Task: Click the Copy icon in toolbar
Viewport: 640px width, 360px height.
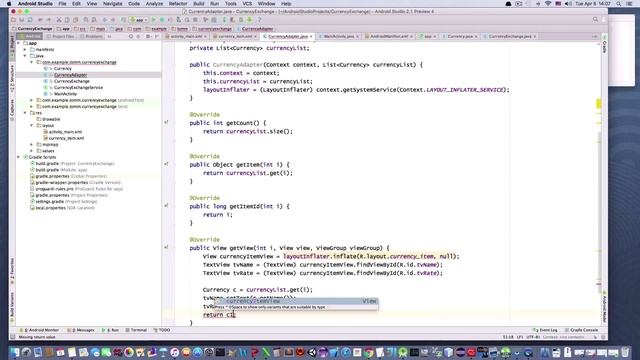Action: (67, 20)
